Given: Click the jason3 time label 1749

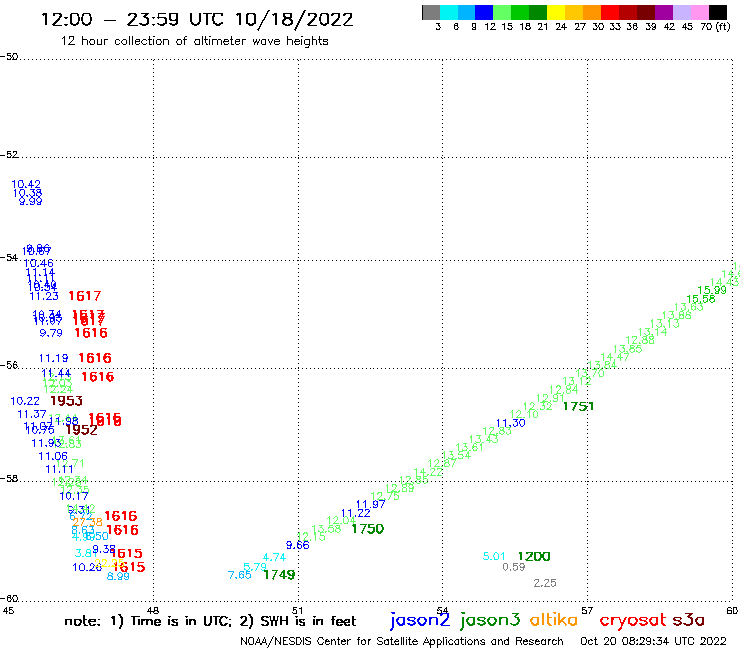Looking at the screenshot, I should (x=279, y=574).
